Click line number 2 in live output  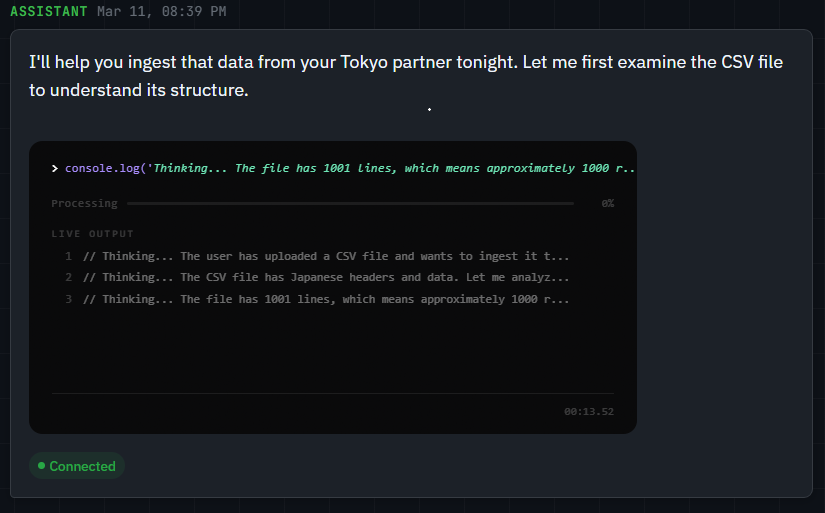(x=68, y=278)
